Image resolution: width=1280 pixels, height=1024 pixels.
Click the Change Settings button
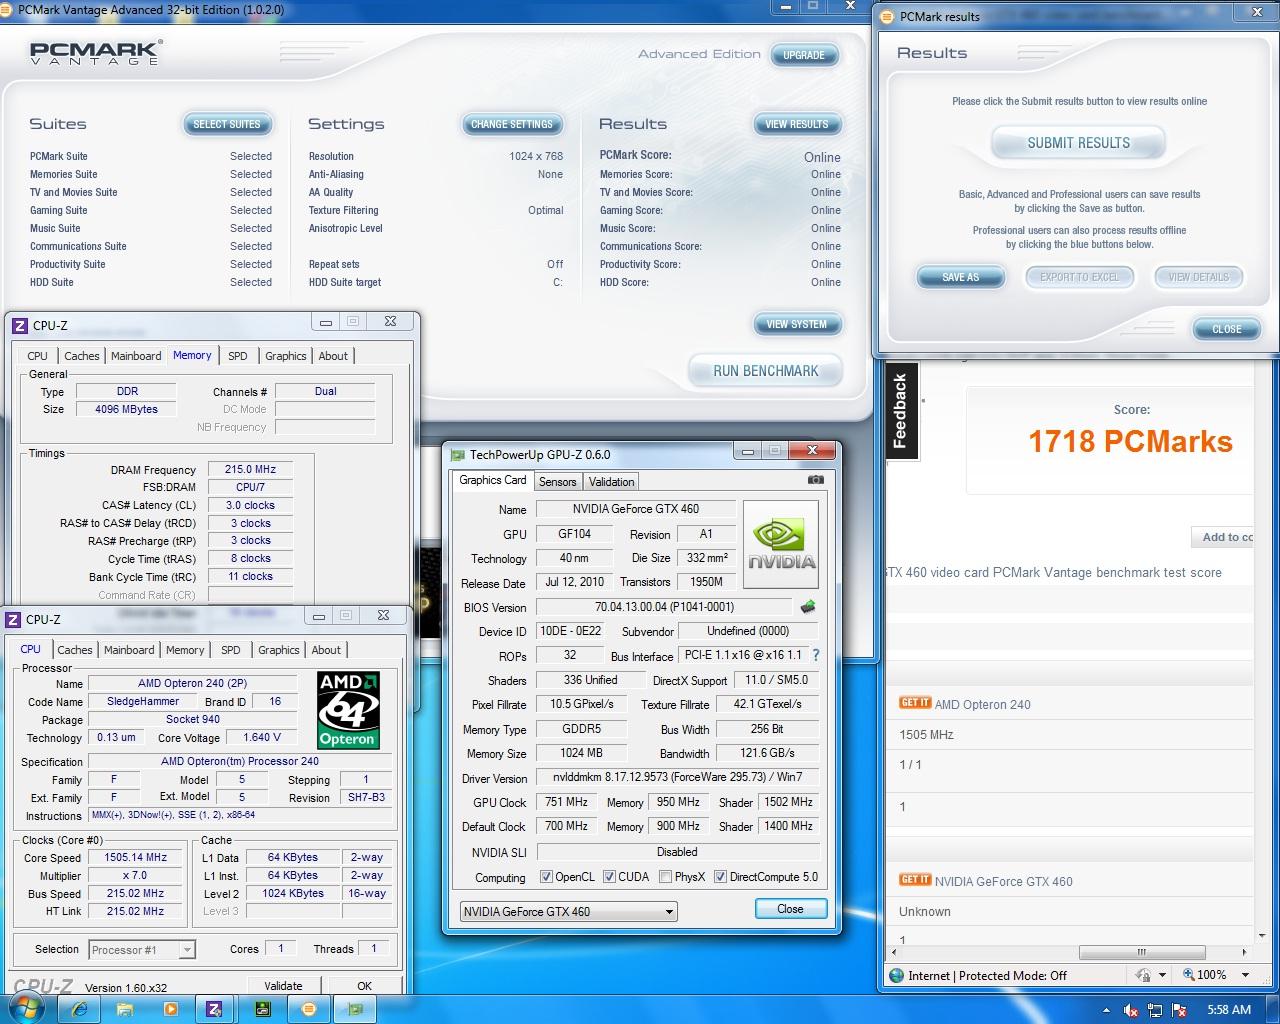[511, 124]
